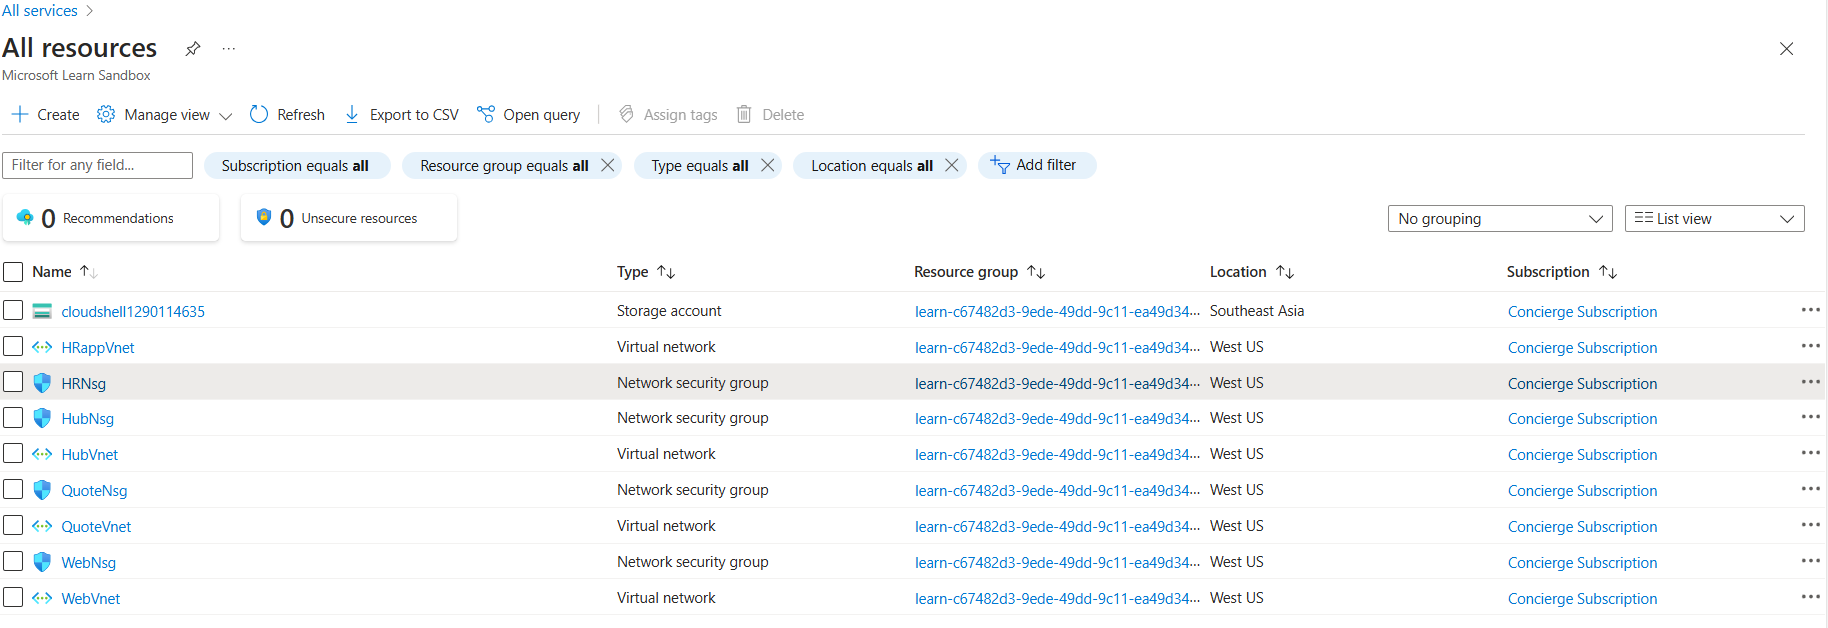The width and height of the screenshot is (1828, 628).
Task: Check the WebNsg row checkbox
Action: tap(13, 561)
